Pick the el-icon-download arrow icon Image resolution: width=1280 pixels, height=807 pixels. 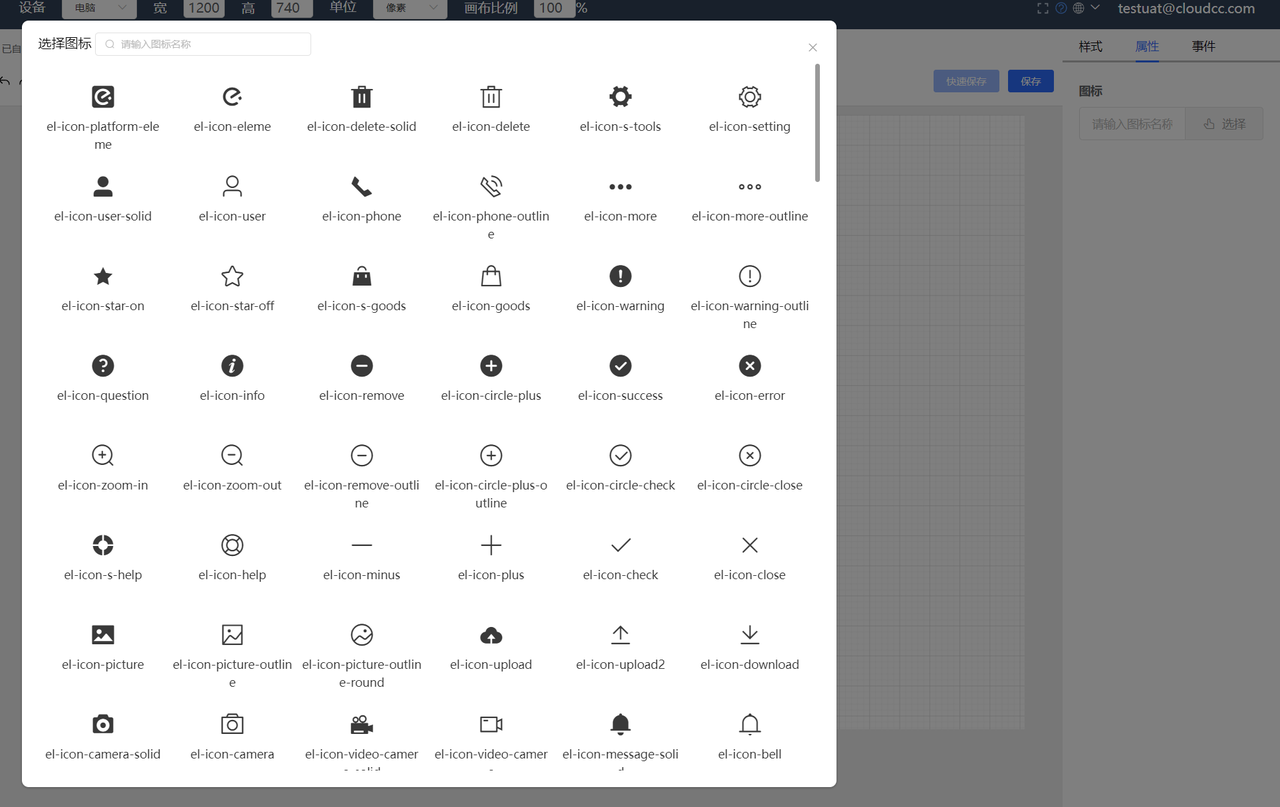749,636
